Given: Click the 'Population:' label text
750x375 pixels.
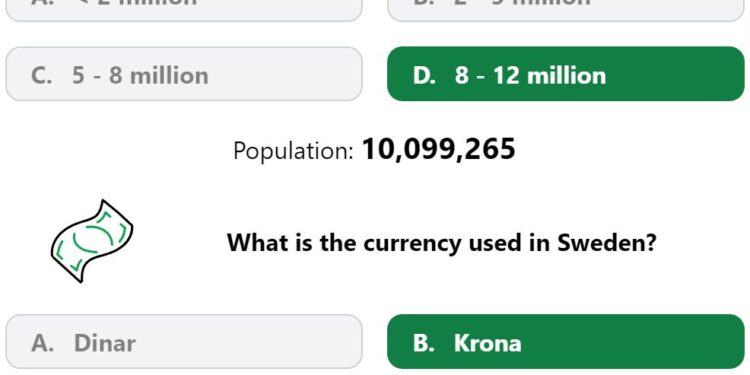Looking at the screenshot, I should [x=293, y=151].
